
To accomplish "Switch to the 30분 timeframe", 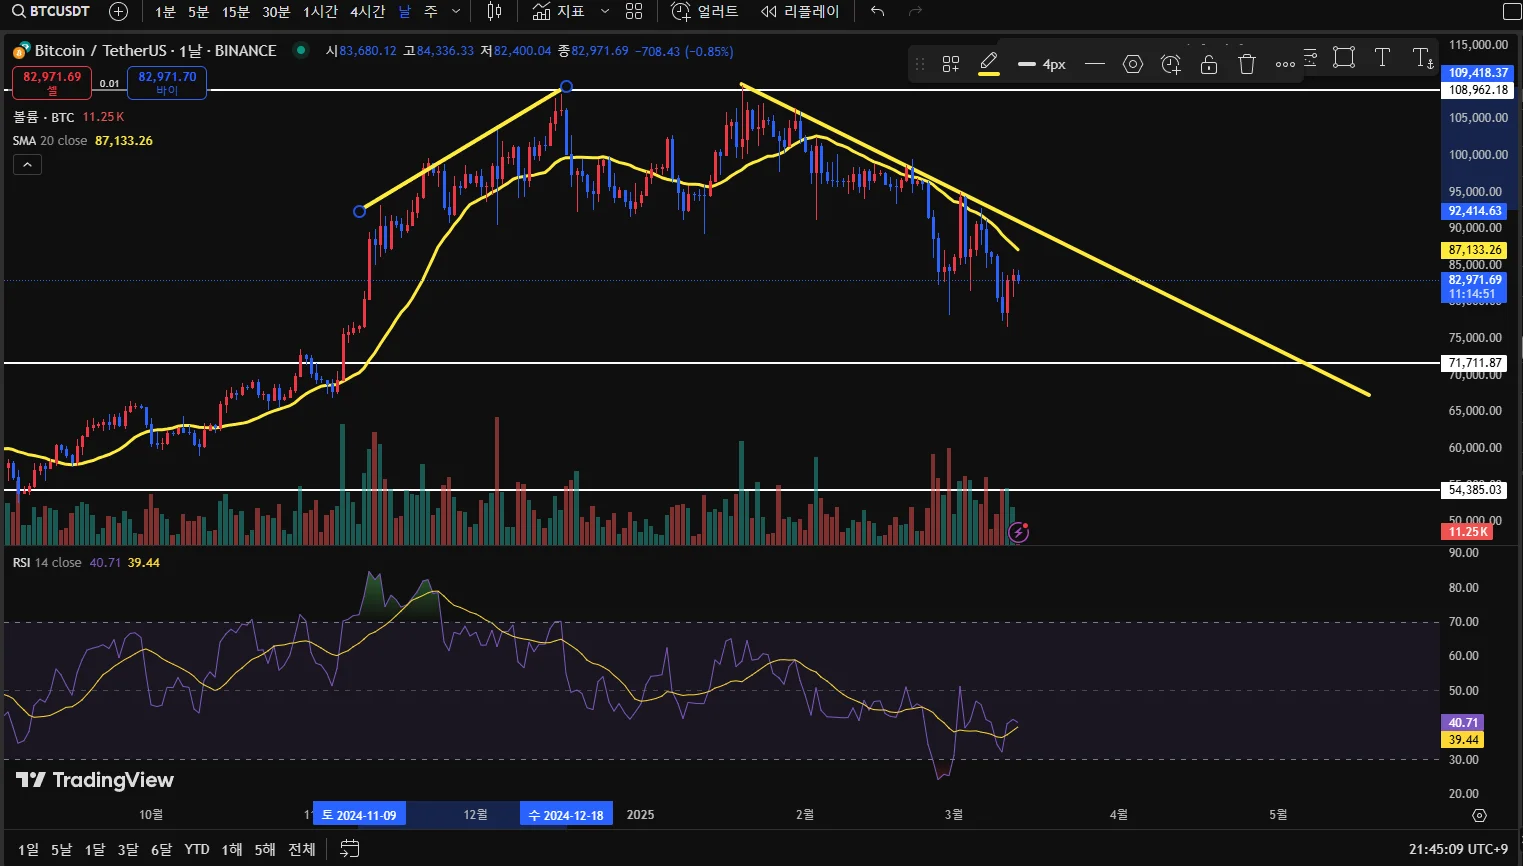I will coord(276,11).
